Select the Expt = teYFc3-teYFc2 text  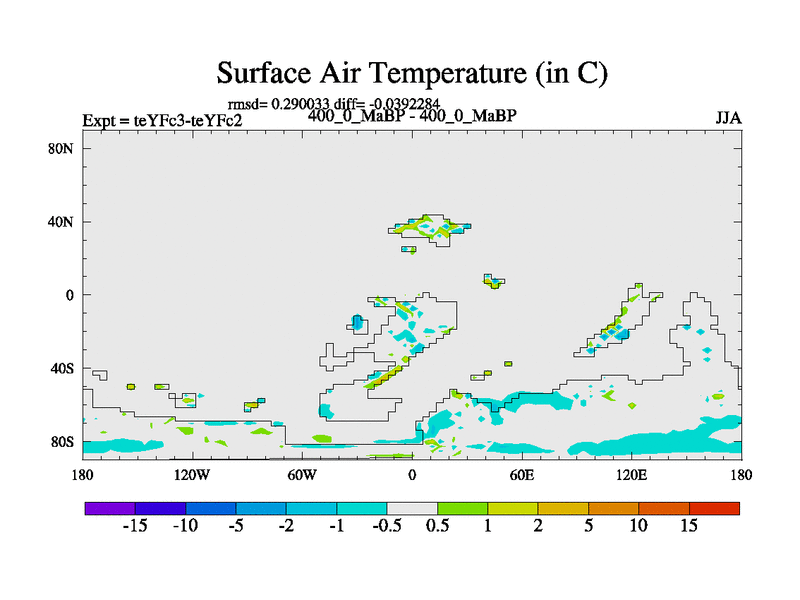(x=162, y=121)
